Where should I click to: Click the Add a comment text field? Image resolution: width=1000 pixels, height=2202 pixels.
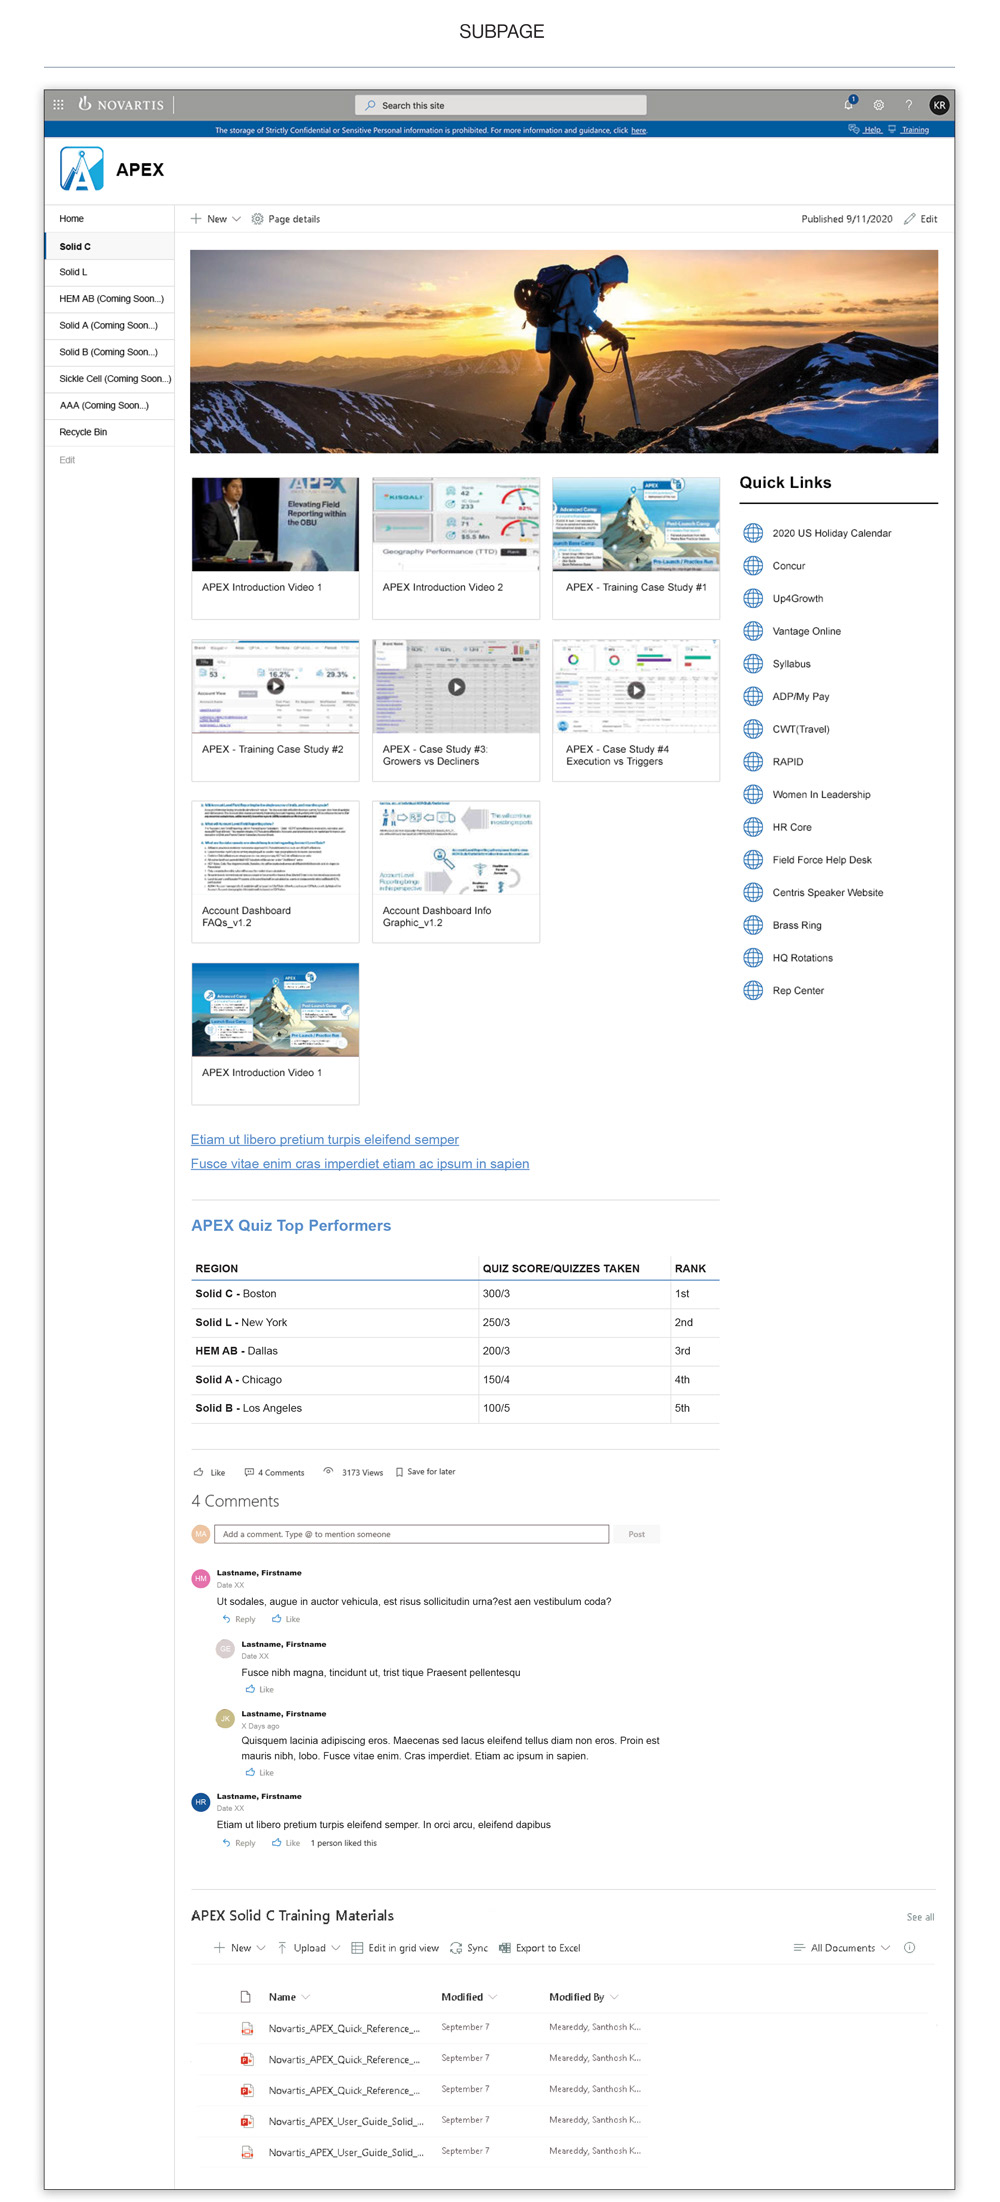point(412,1534)
